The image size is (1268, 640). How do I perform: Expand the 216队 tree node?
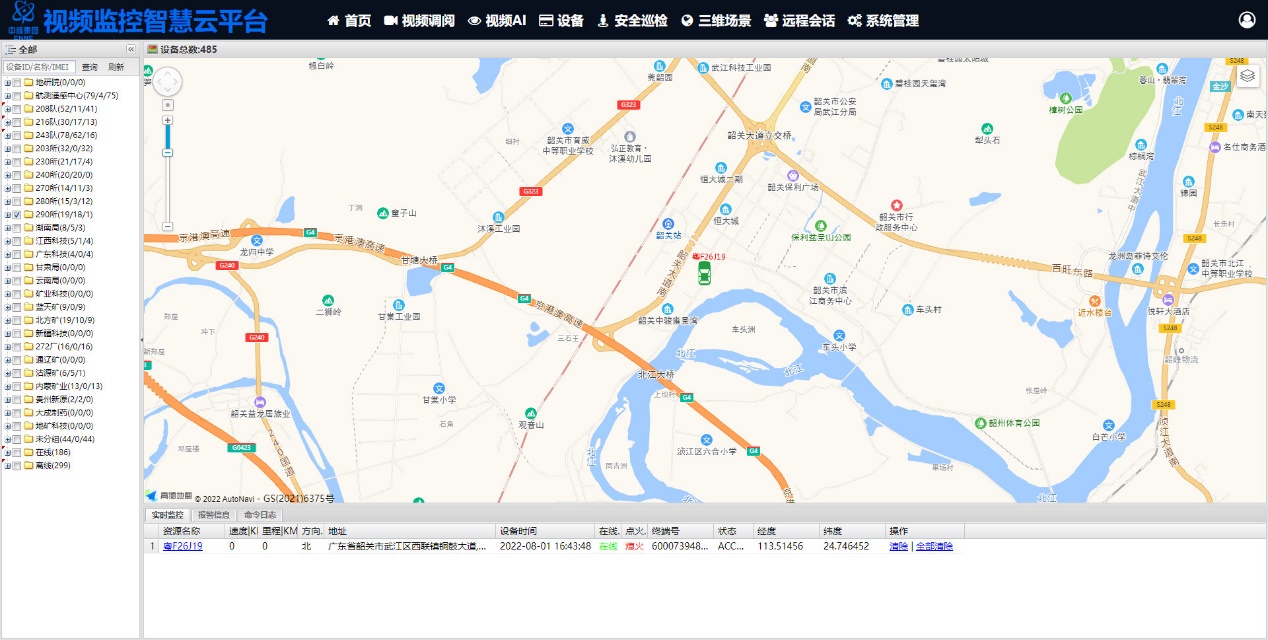pyautogui.click(x=7, y=122)
